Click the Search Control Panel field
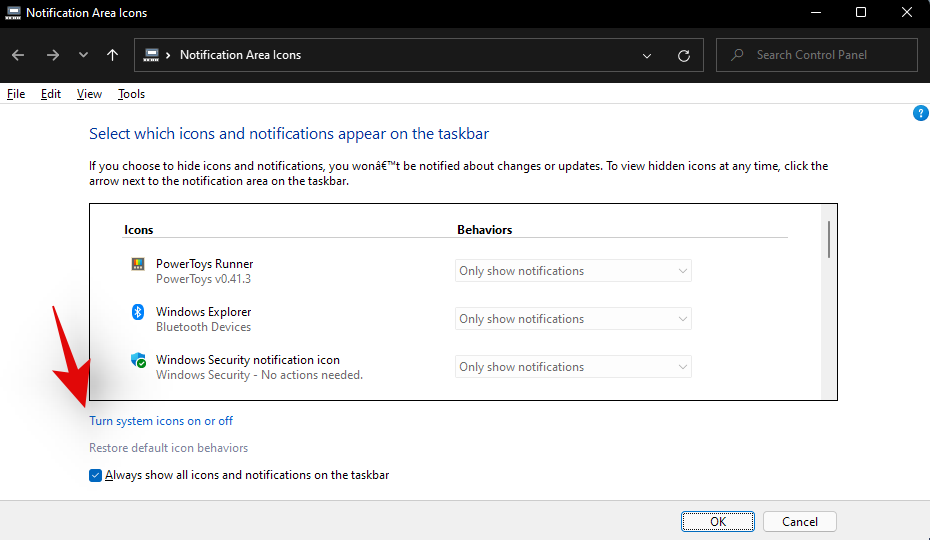930x540 pixels. pyautogui.click(x=825, y=55)
